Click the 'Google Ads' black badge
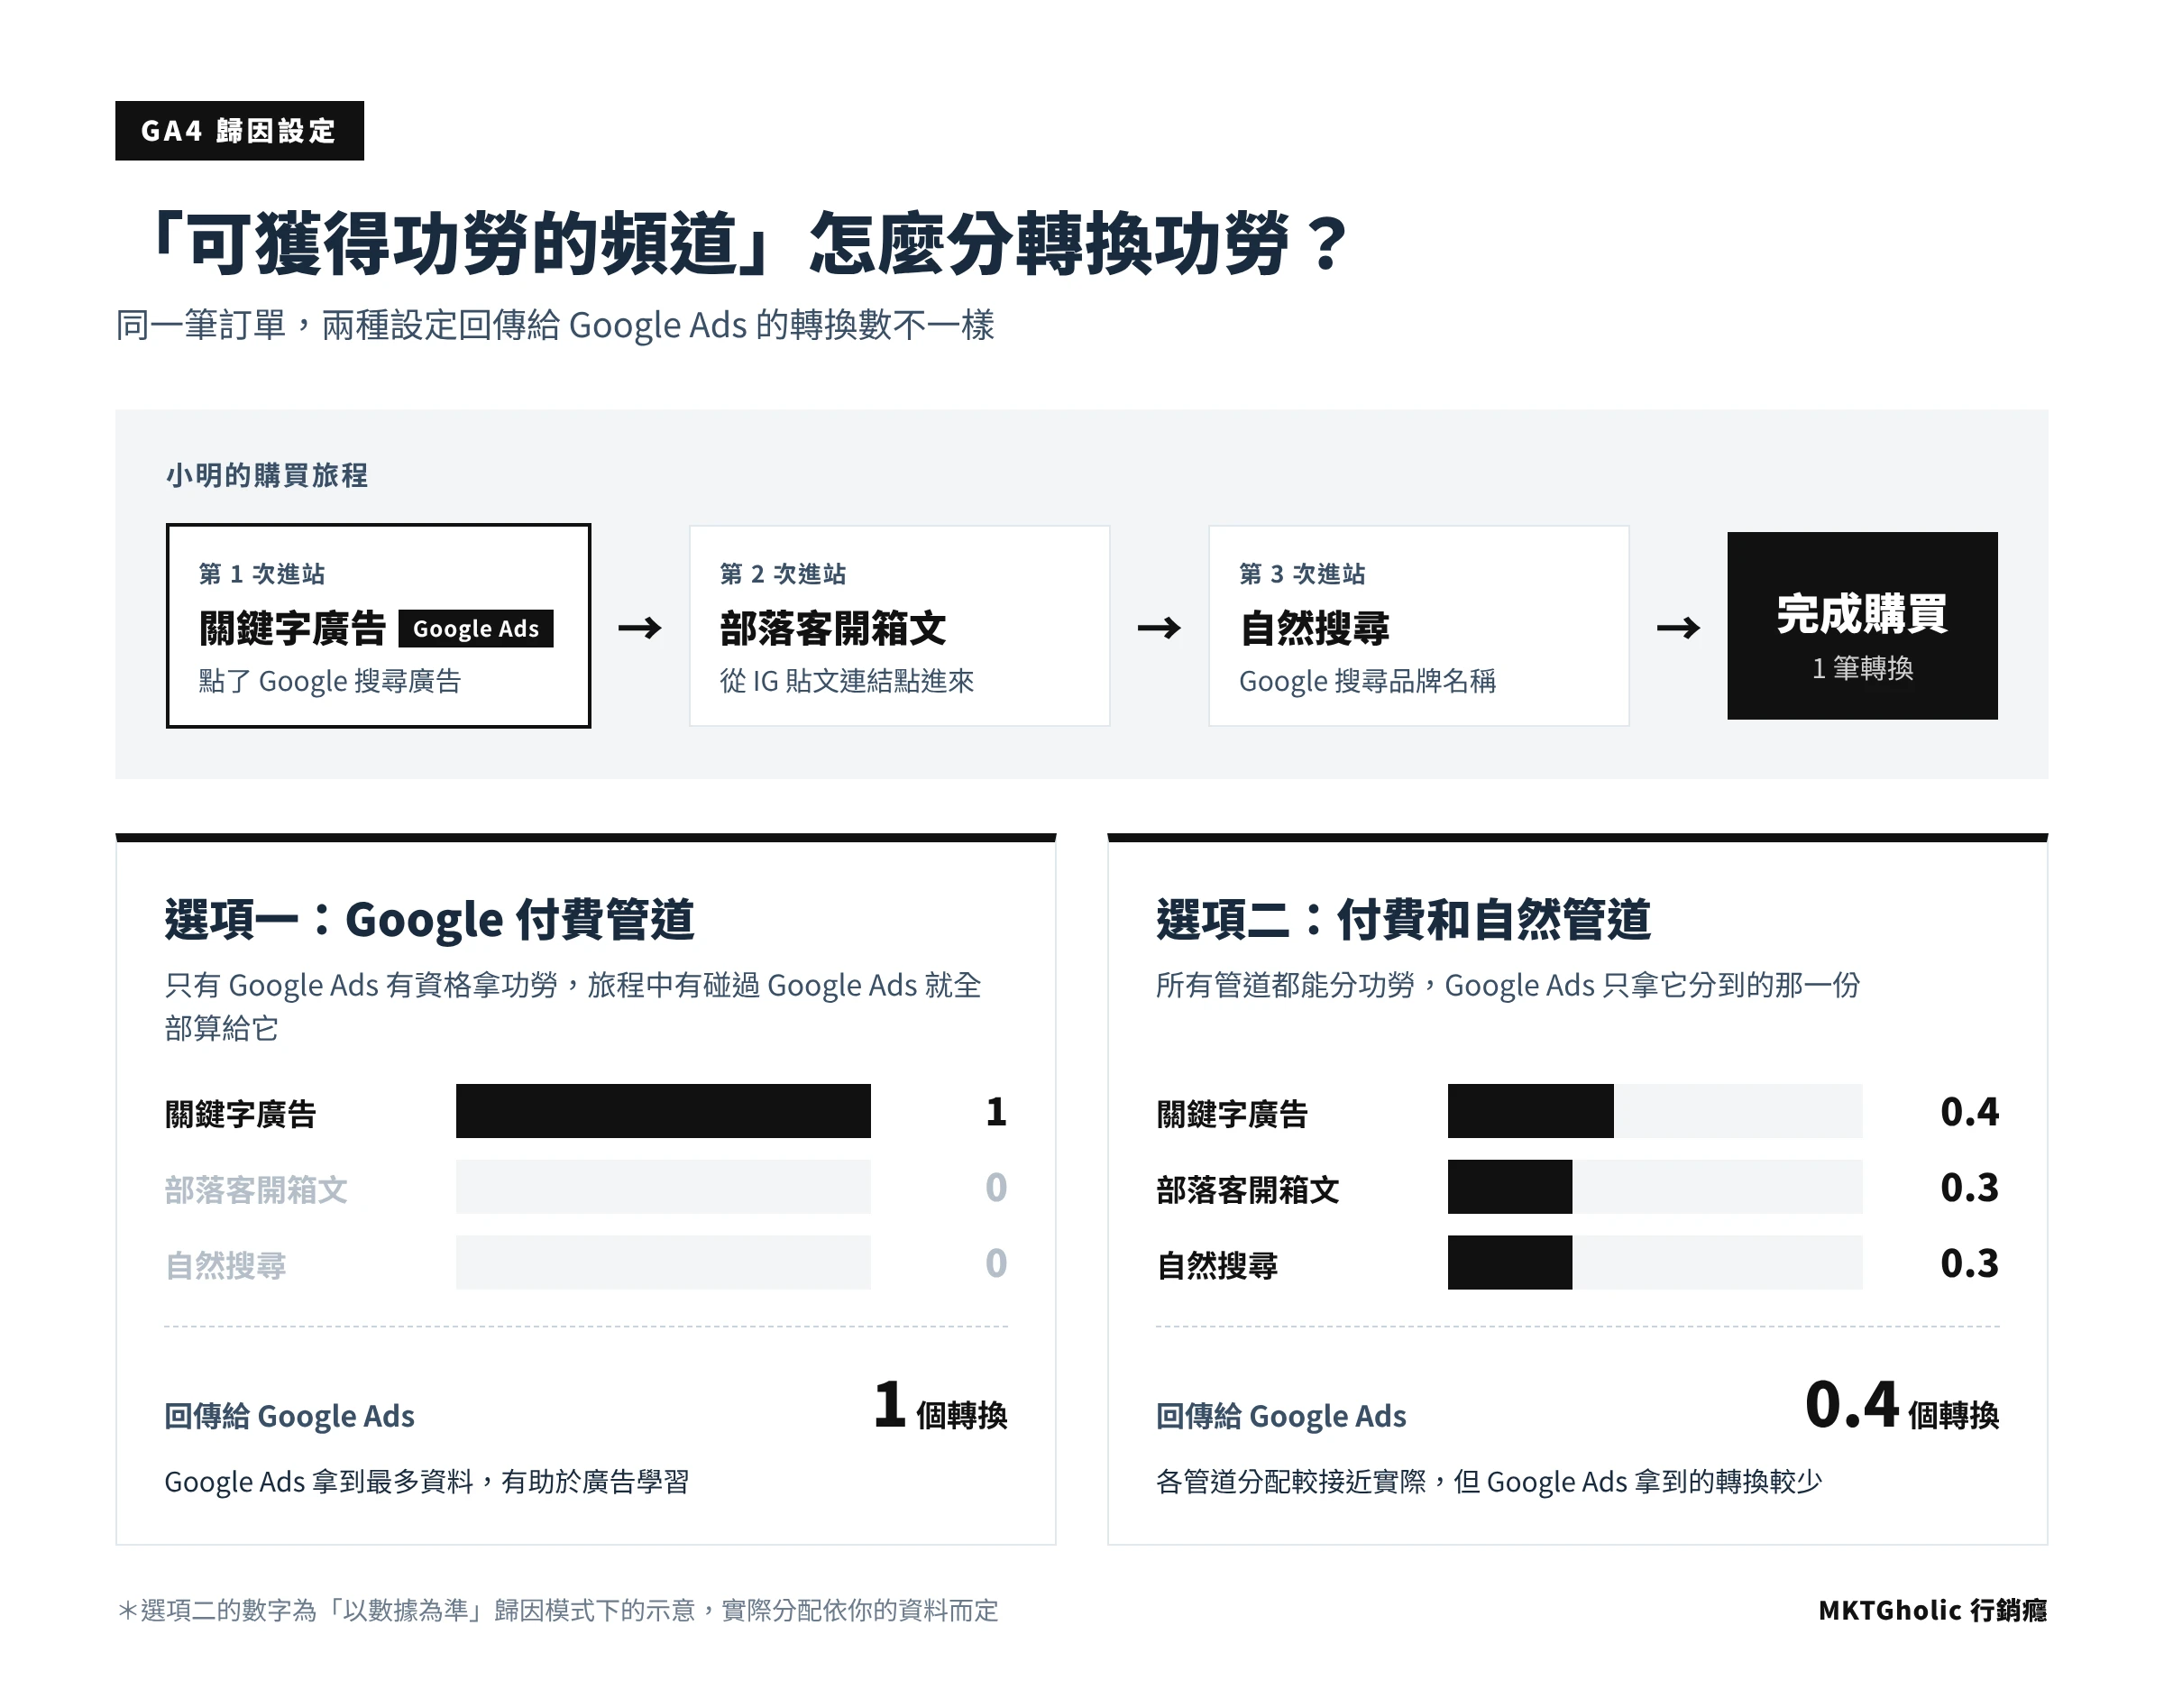This screenshot has height=1708, width=2164. (476, 628)
